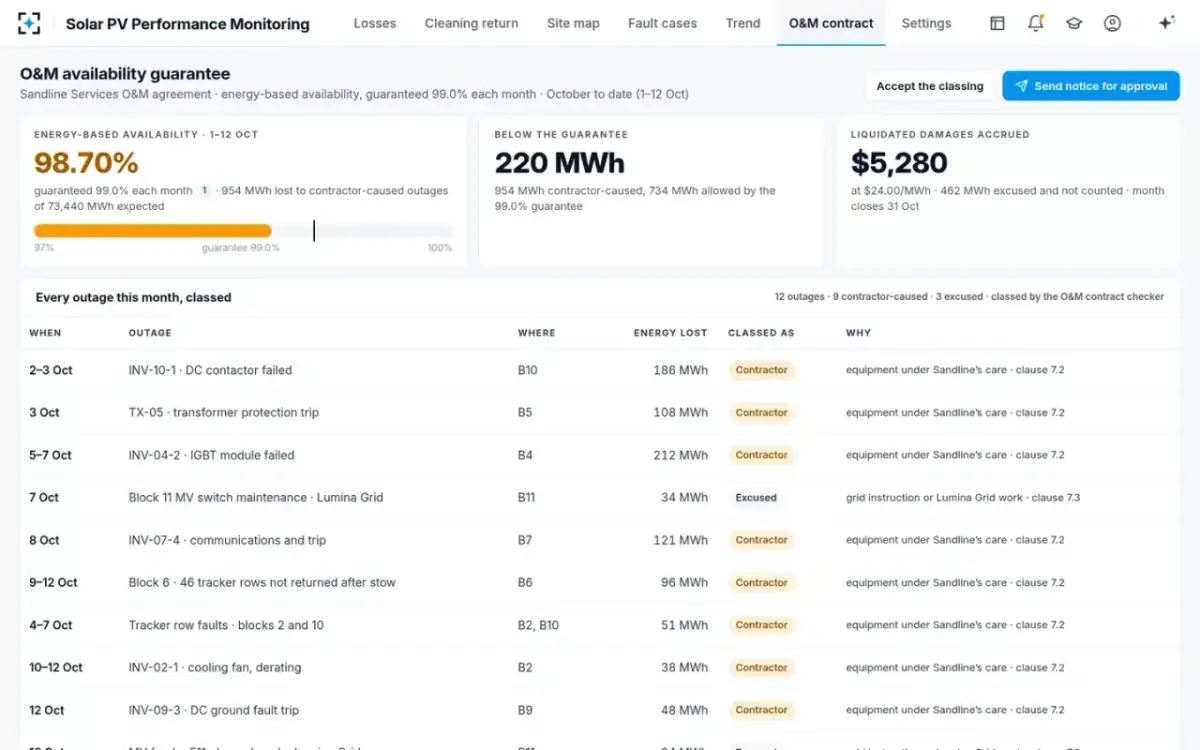Select INV-07-4 communications and trip row

click(x=600, y=540)
